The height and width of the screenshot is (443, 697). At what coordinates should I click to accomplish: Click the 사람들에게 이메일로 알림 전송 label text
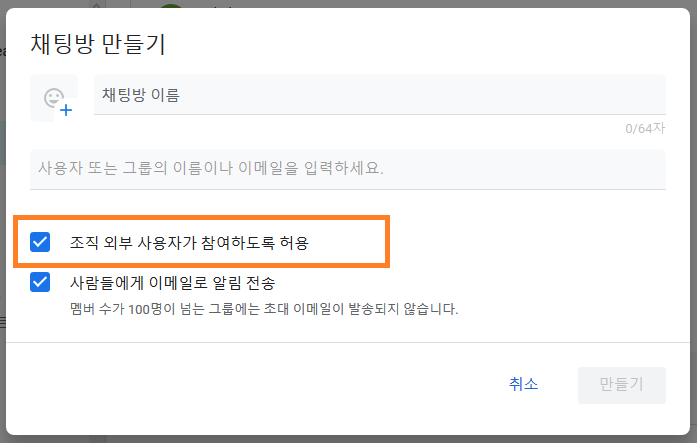coord(172,283)
